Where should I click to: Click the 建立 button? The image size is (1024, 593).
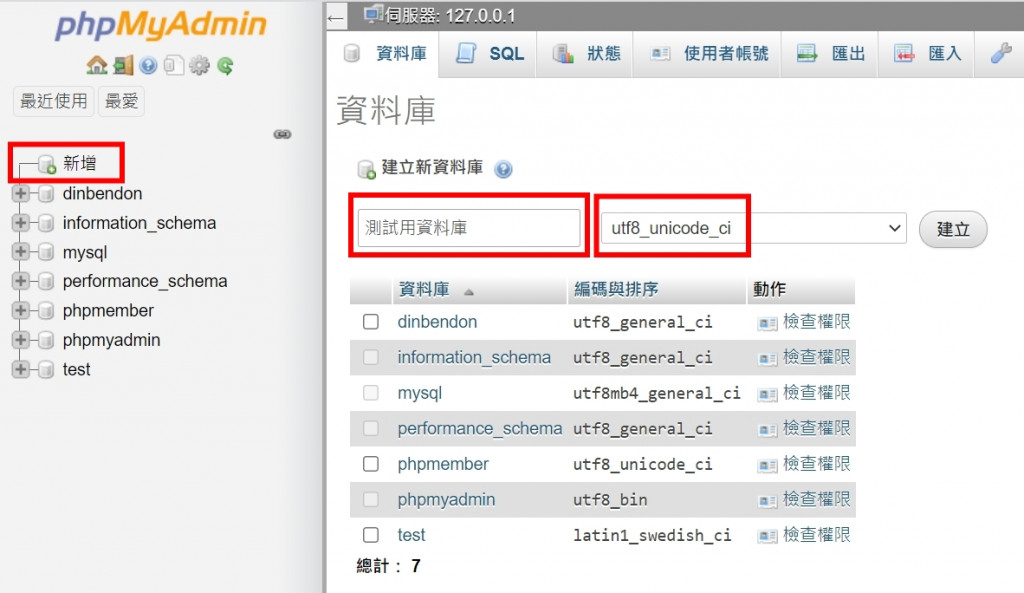tap(953, 229)
